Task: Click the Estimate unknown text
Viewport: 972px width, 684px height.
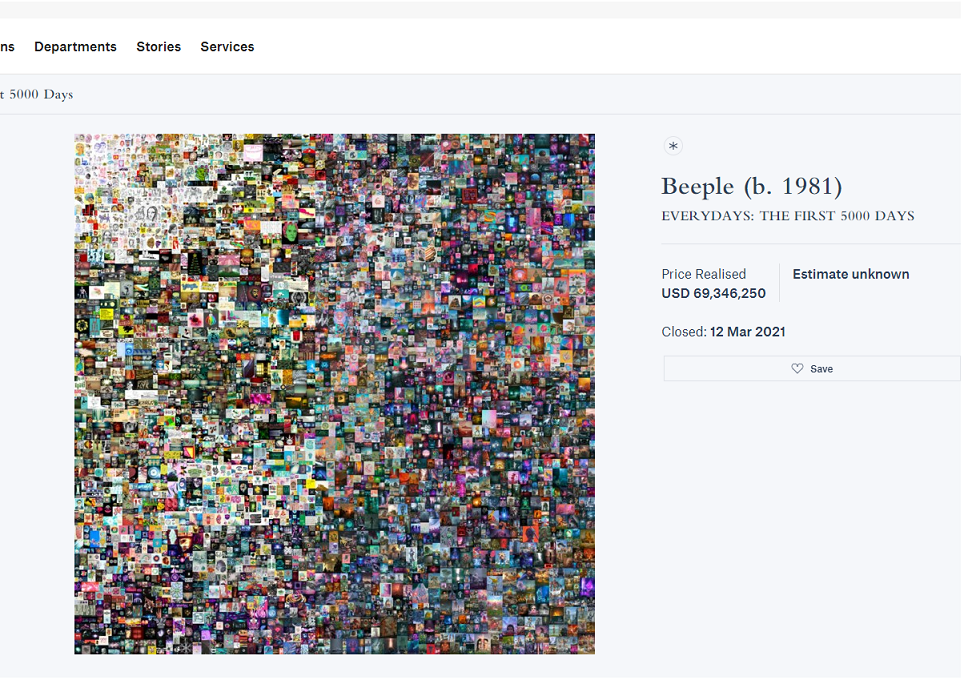Action: click(x=850, y=274)
